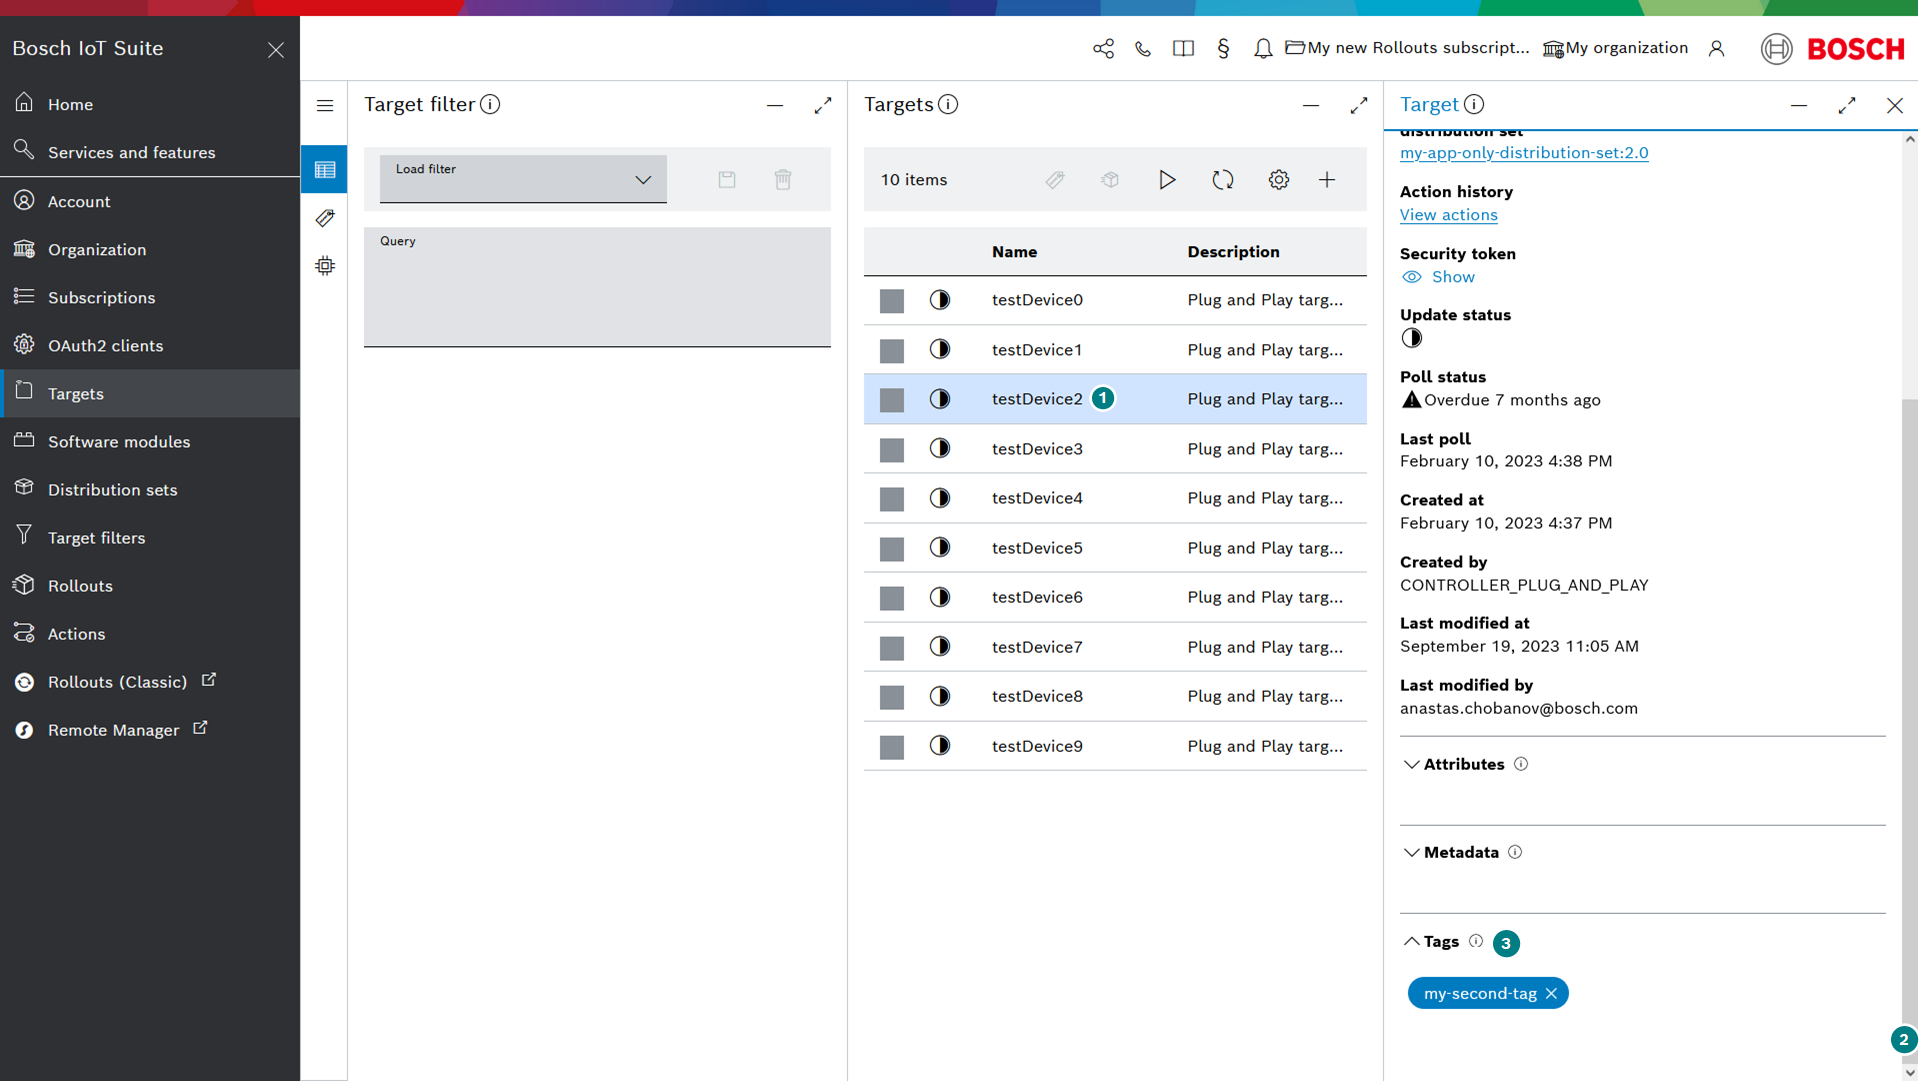Click the Metadata info icon
This screenshot has height=1081, width=1921.
pyautogui.click(x=1515, y=852)
